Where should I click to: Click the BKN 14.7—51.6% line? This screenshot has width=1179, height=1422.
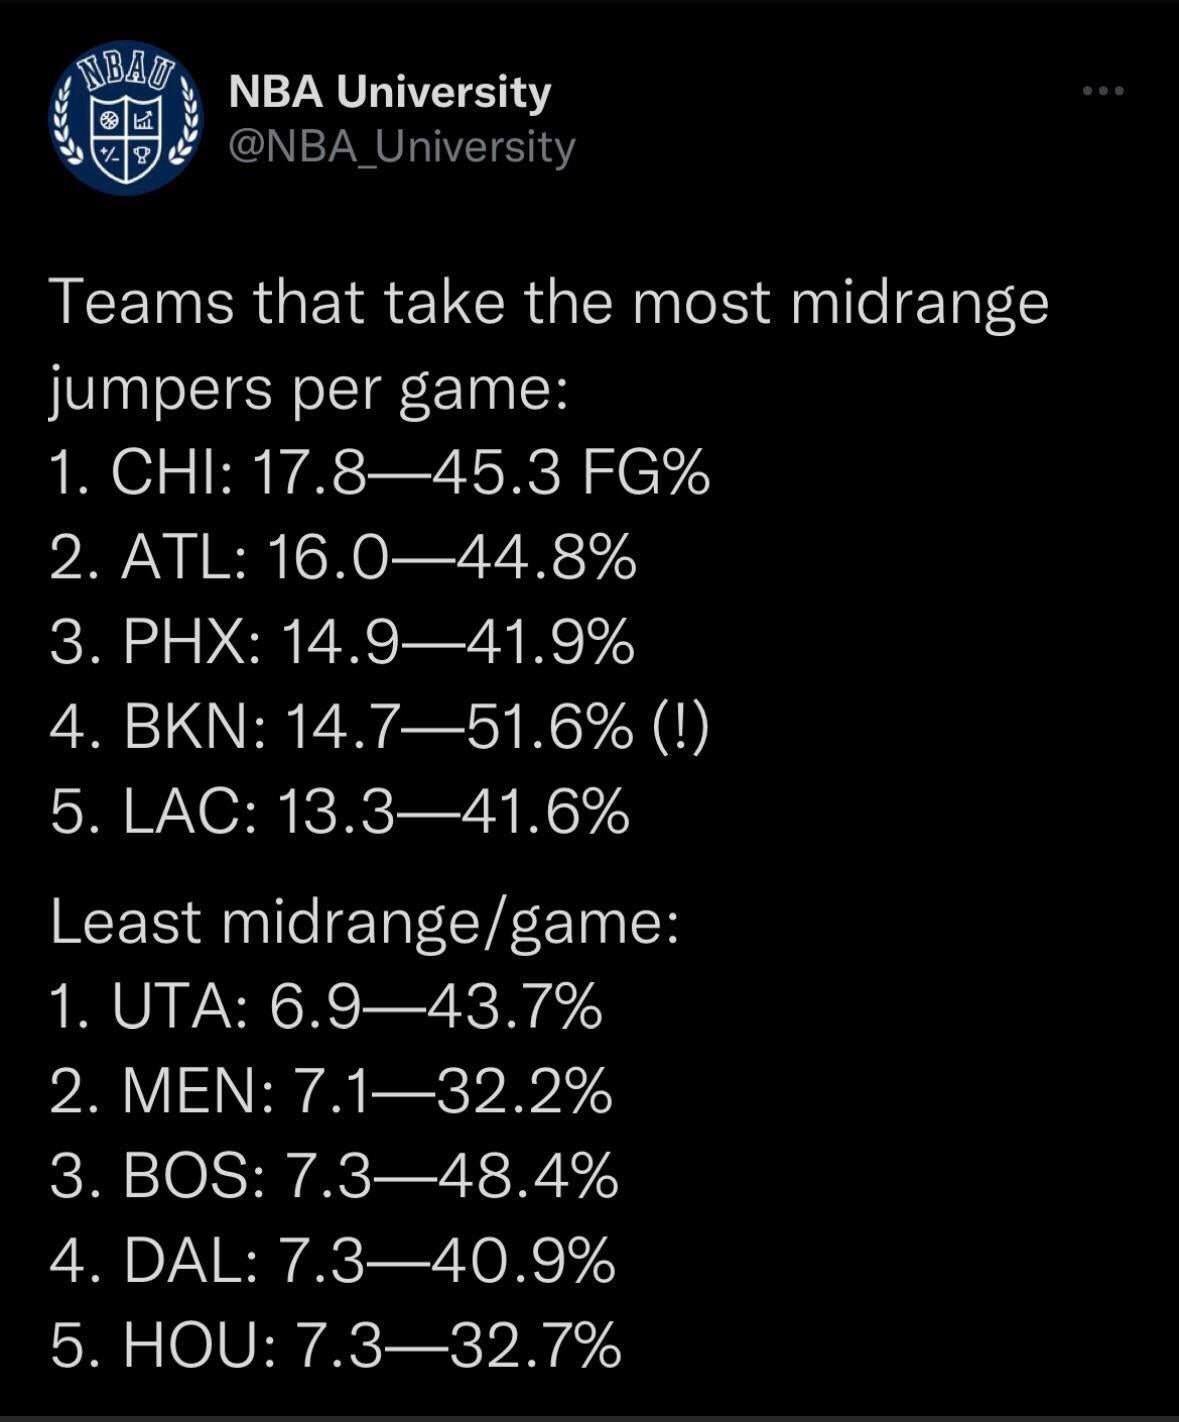pyautogui.click(x=340, y=727)
